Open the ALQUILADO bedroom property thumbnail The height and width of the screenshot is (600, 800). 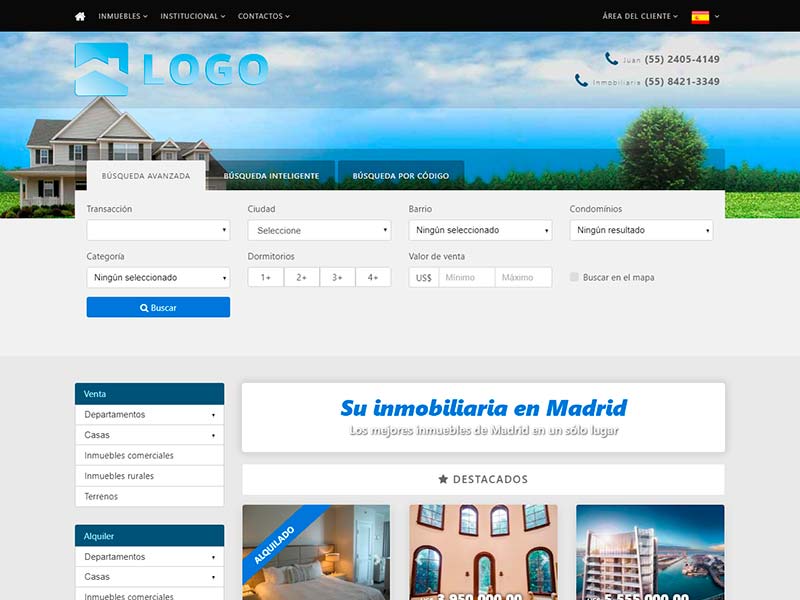[316, 553]
